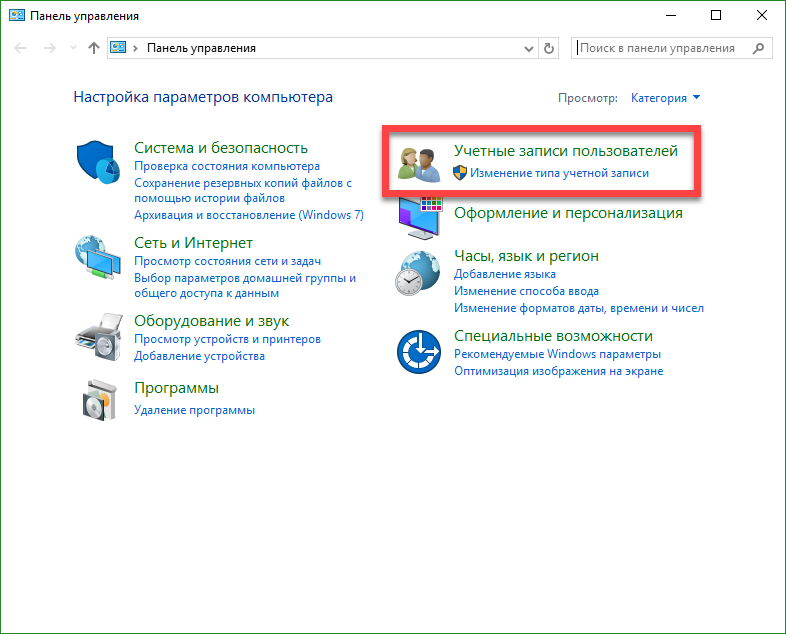The height and width of the screenshot is (634, 786).
Task: Click the UAC shield icon beside account type link
Action: pos(460,173)
